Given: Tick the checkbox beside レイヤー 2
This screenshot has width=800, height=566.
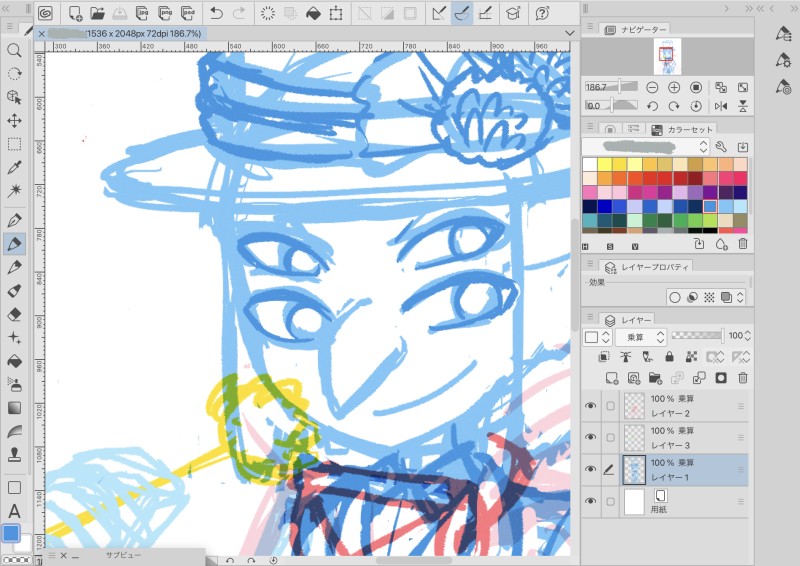Looking at the screenshot, I should coord(610,406).
